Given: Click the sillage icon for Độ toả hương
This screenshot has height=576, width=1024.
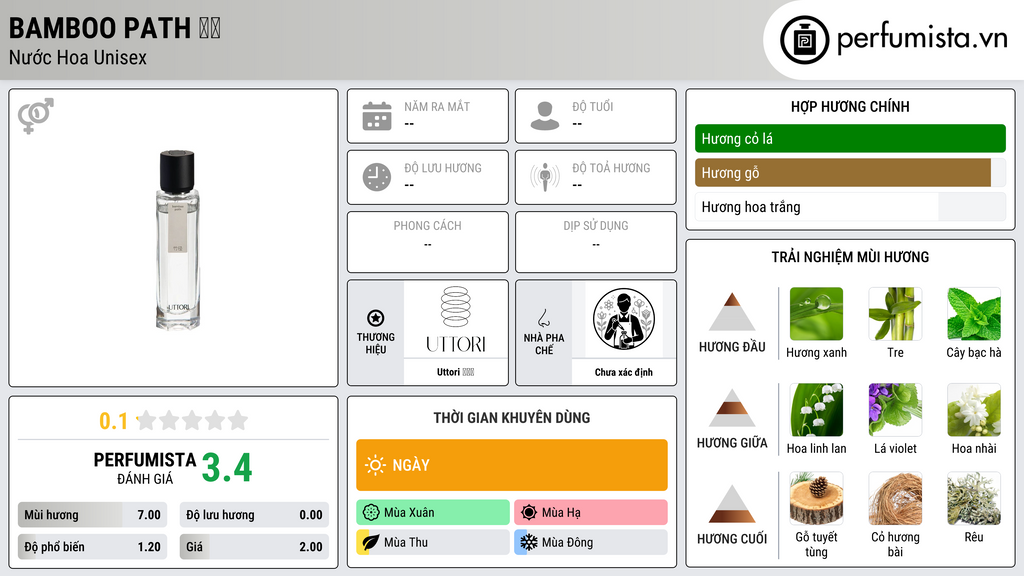Looking at the screenshot, I should (x=545, y=177).
